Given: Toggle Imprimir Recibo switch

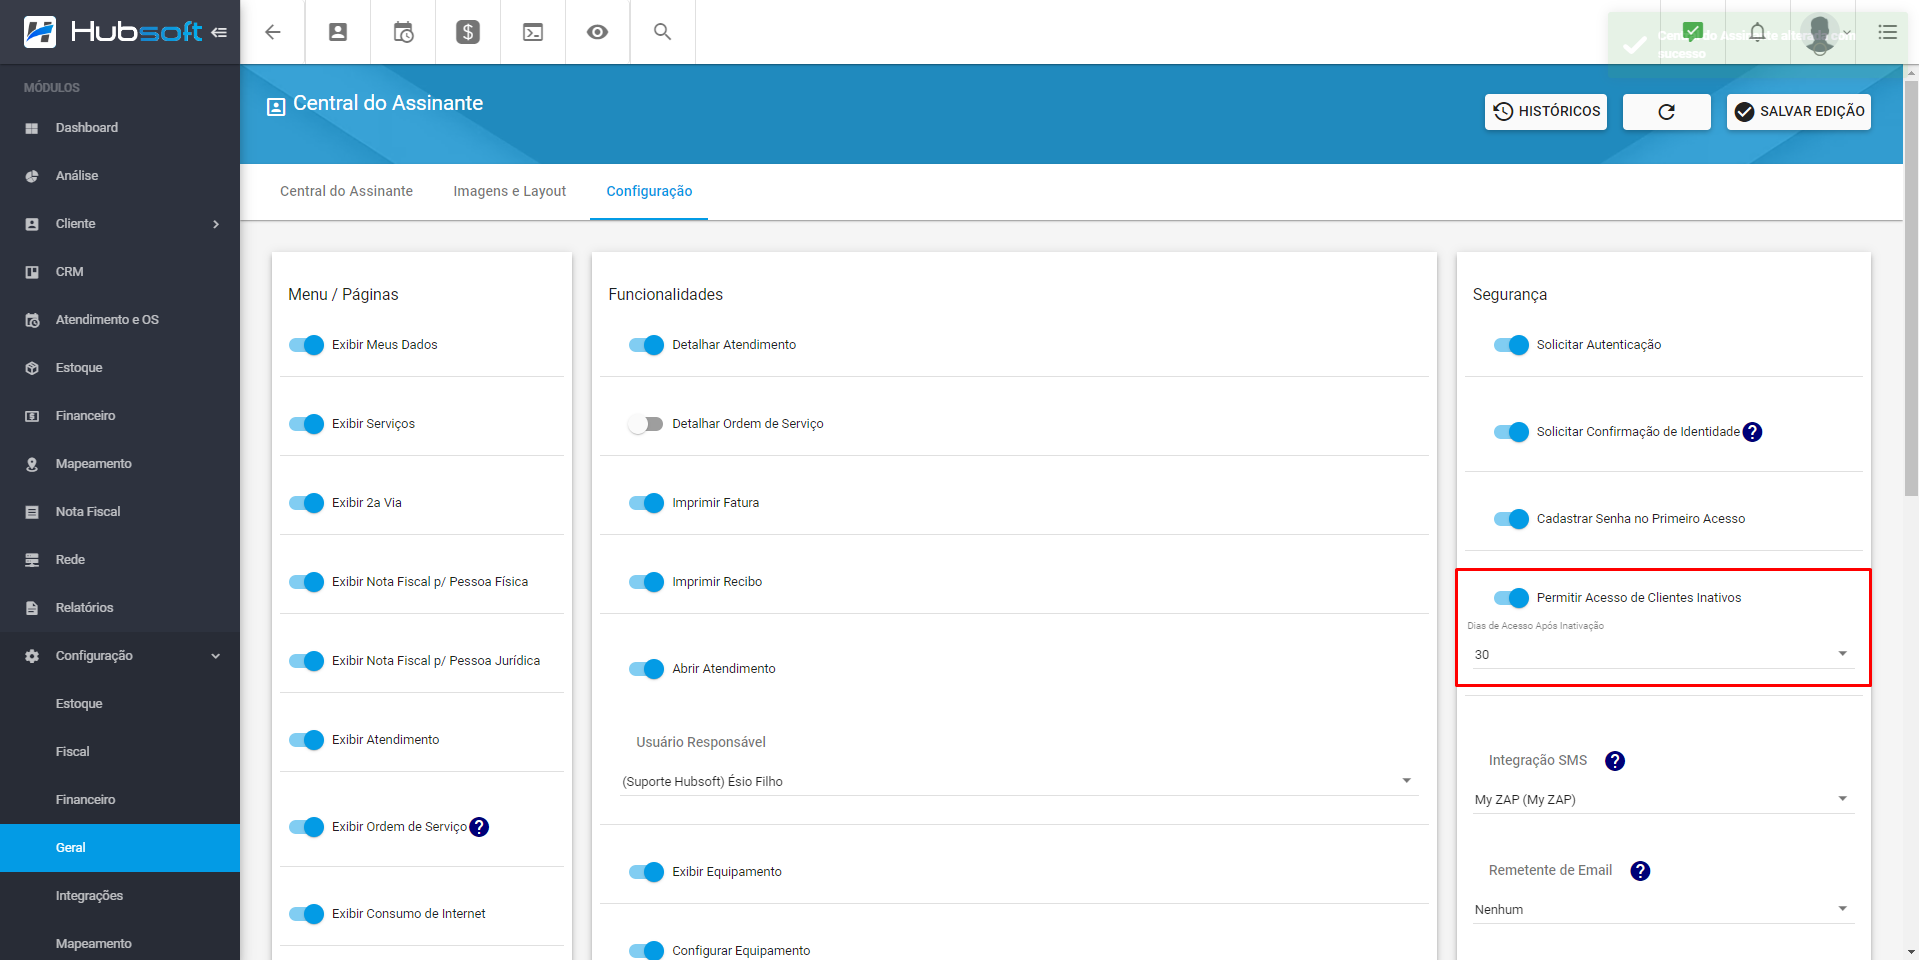Looking at the screenshot, I should 646,582.
